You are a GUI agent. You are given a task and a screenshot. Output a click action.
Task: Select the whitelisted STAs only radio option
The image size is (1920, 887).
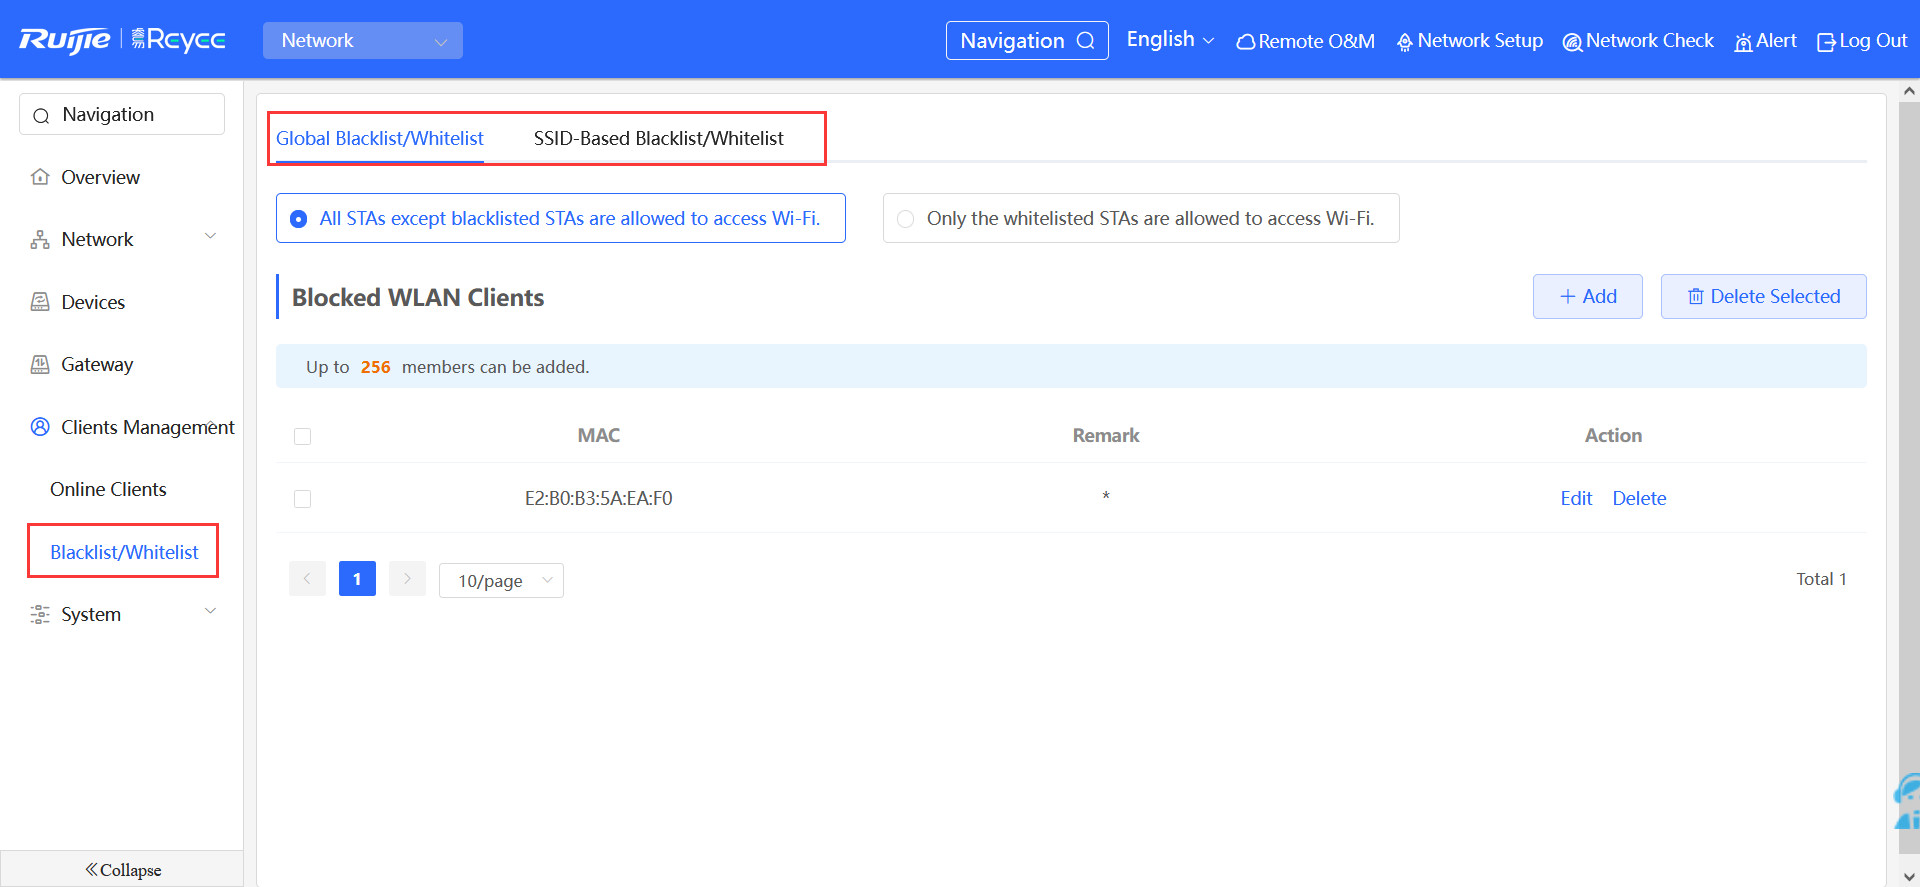pos(906,219)
